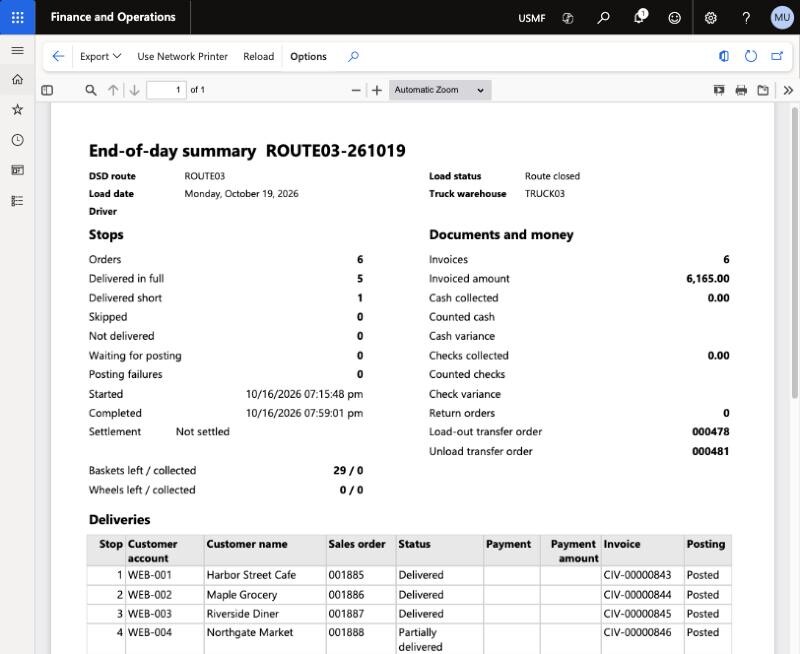
Task: Go to previous page arrow
Action: (113, 90)
